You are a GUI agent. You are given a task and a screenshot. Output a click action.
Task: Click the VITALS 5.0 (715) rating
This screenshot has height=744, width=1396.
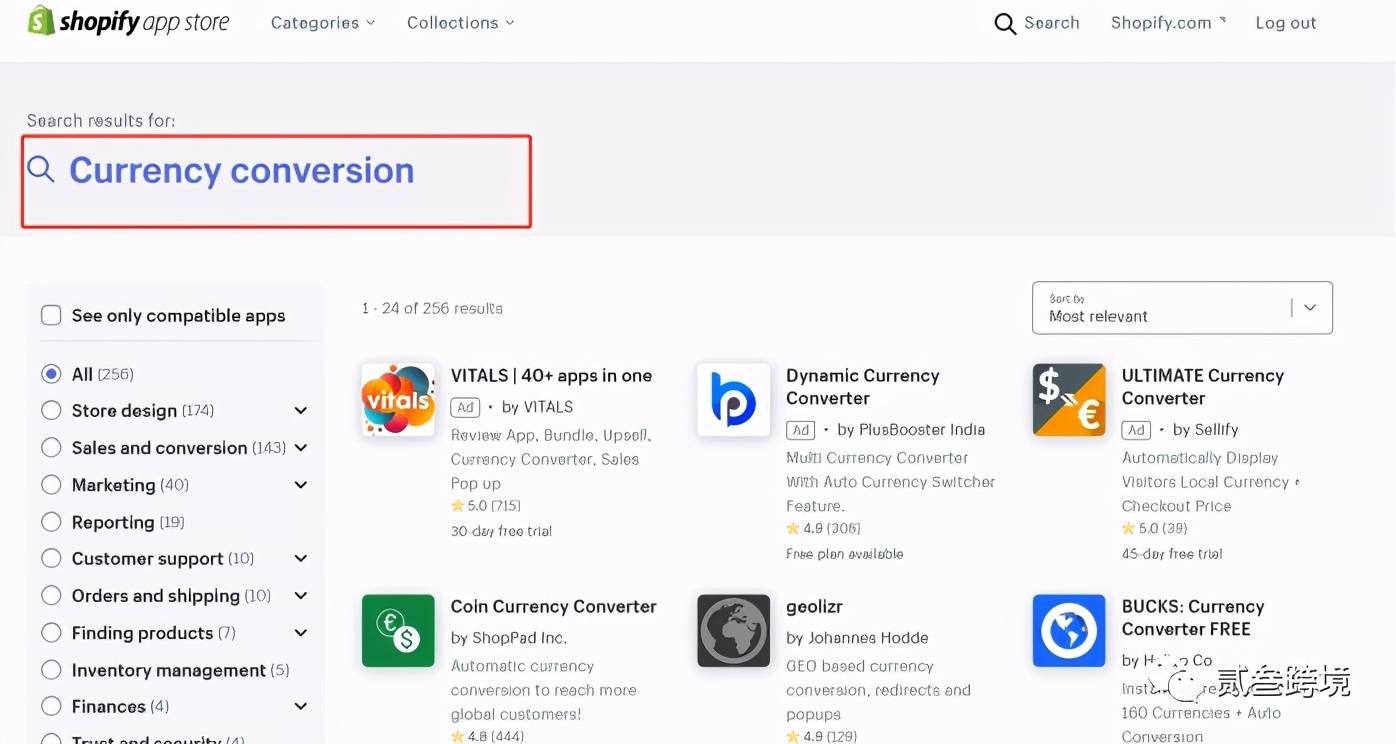click(x=486, y=506)
